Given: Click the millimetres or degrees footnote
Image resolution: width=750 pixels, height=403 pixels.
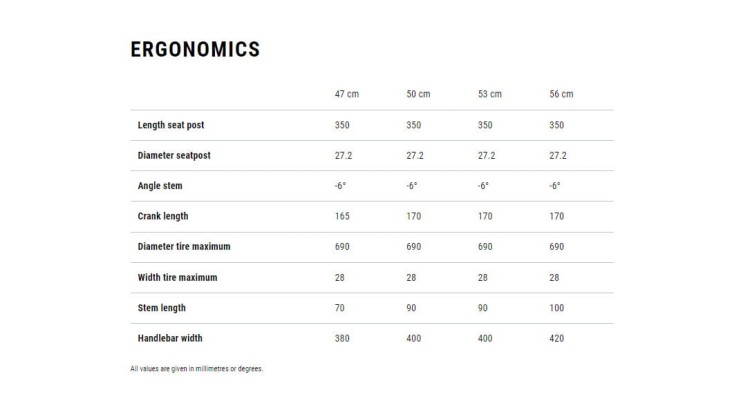Looking at the screenshot, I should (x=197, y=369).
